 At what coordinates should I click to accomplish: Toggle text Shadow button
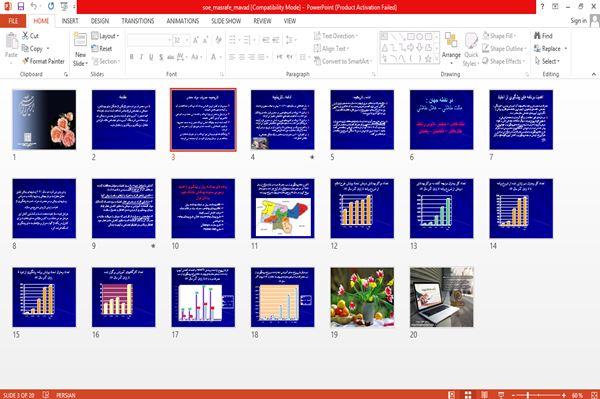pyautogui.click(x=161, y=57)
